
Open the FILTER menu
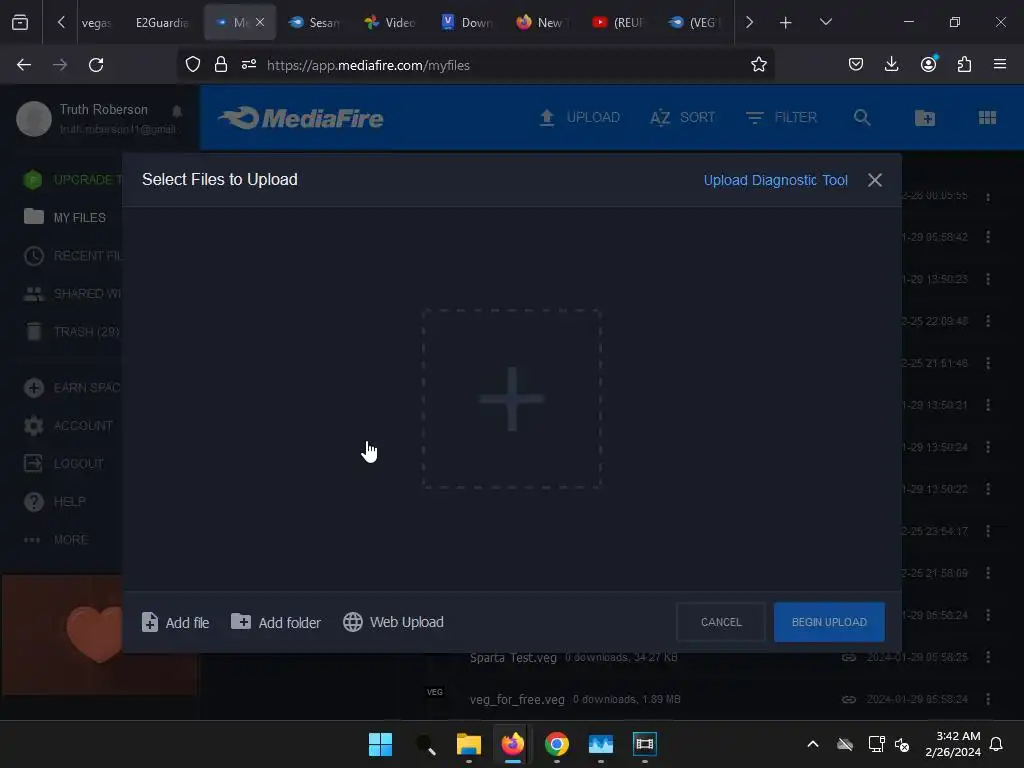coord(781,118)
